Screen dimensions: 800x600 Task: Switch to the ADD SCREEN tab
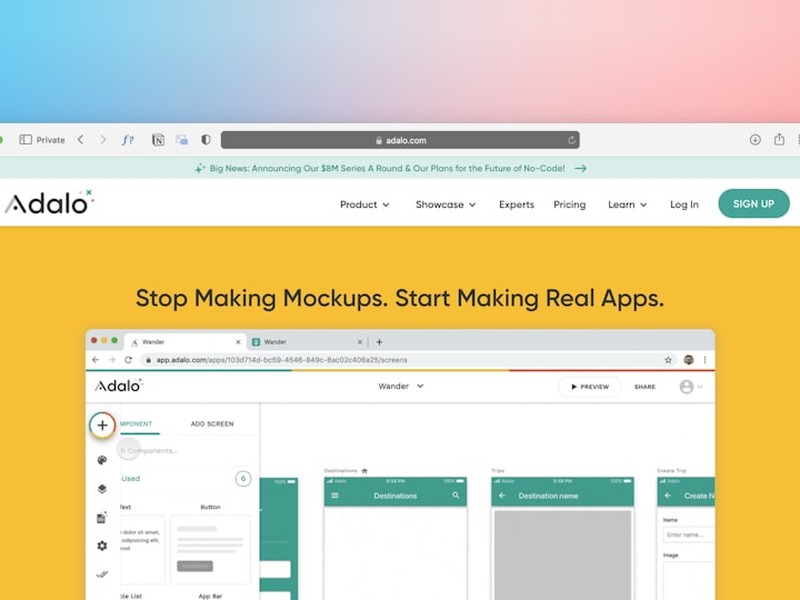click(212, 424)
